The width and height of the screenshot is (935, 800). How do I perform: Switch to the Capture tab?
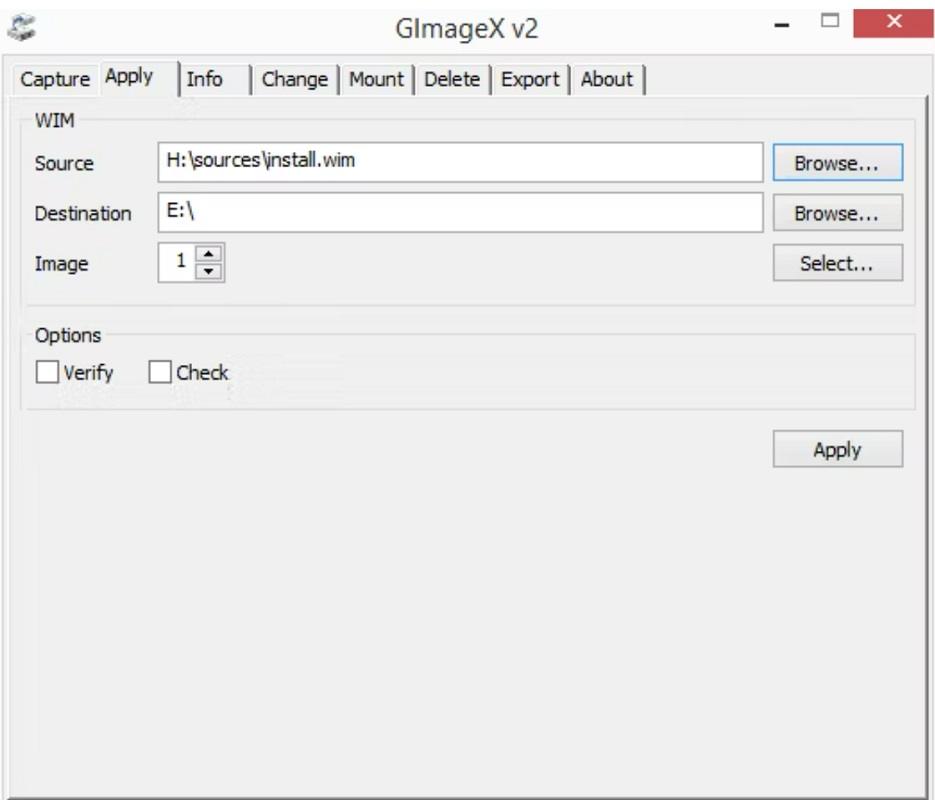click(55, 80)
